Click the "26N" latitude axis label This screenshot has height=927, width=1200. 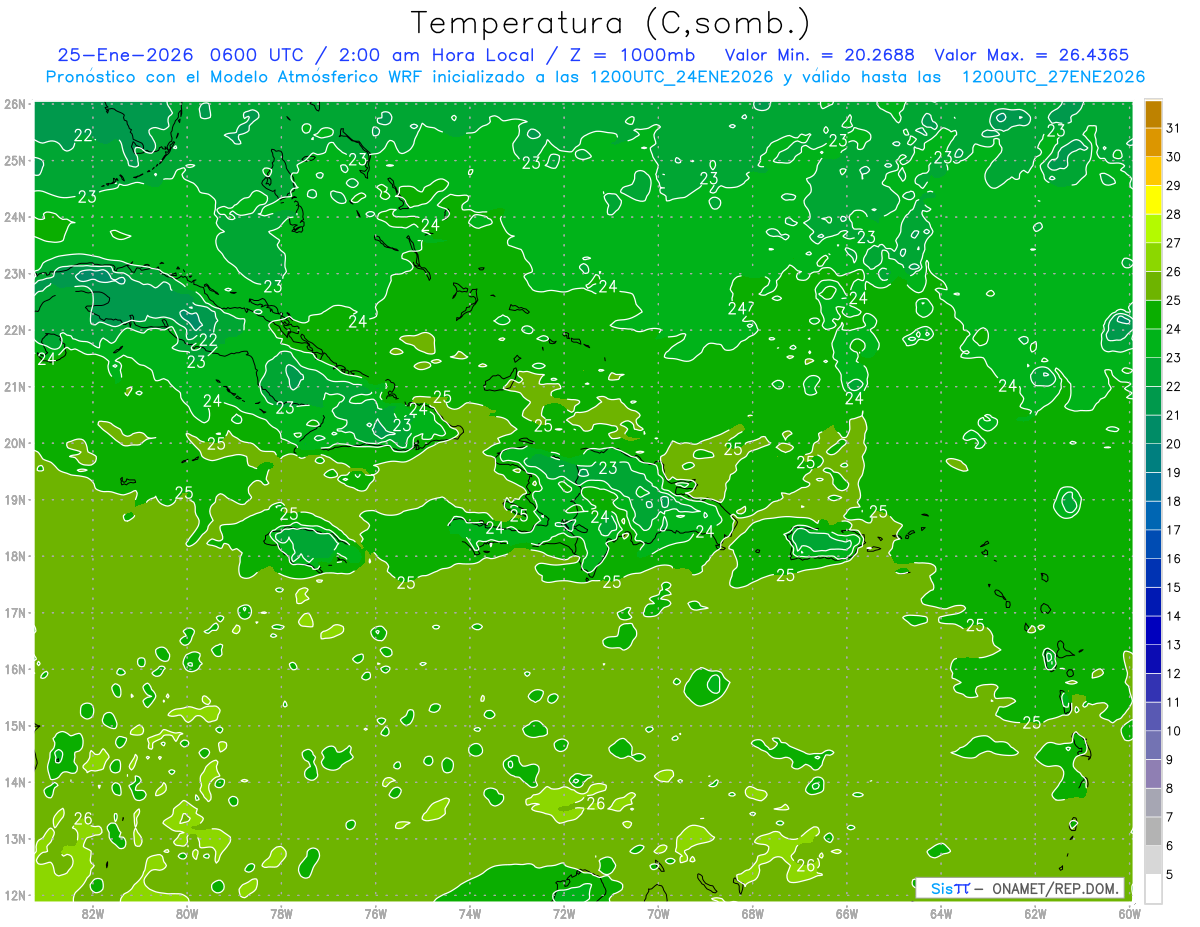[14, 104]
